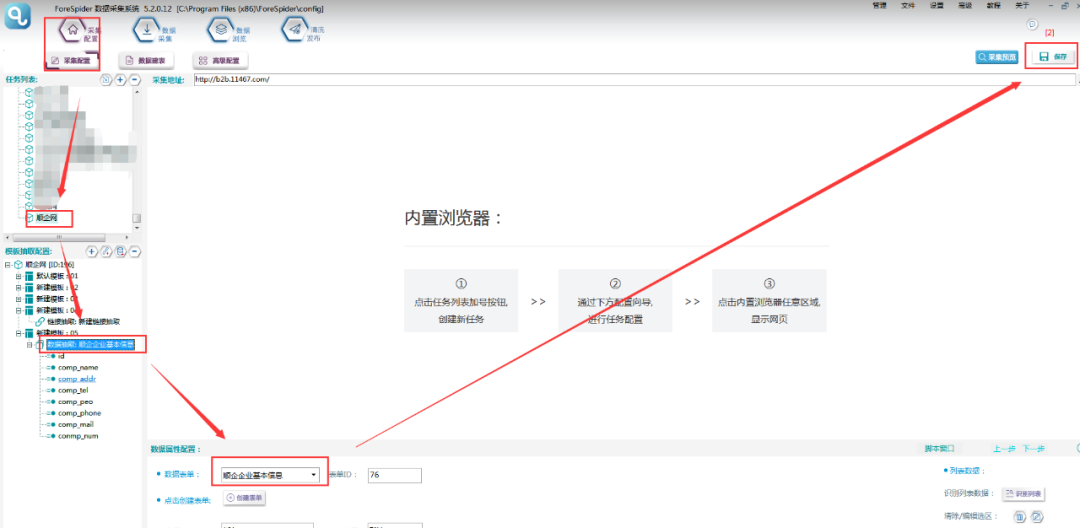
Task: Select the comp_peo field
Action: tap(75, 401)
